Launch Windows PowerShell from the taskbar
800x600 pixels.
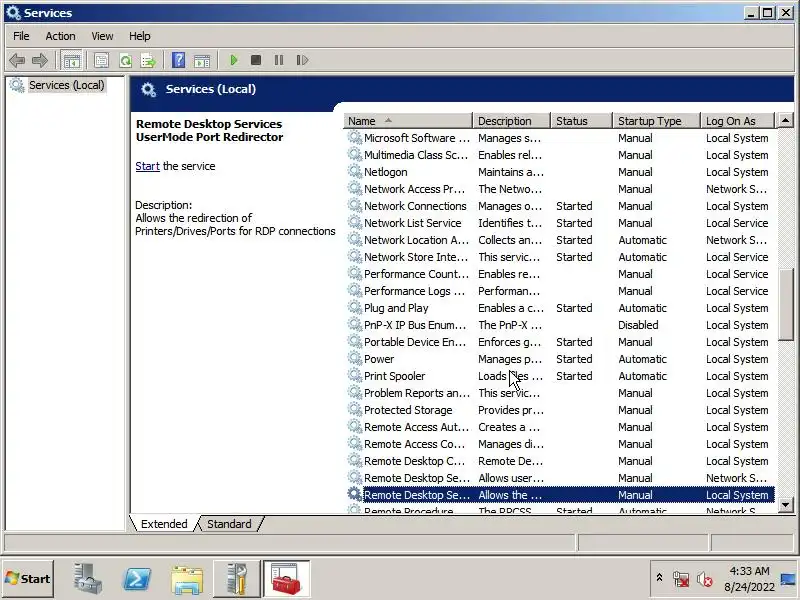click(137, 579)
